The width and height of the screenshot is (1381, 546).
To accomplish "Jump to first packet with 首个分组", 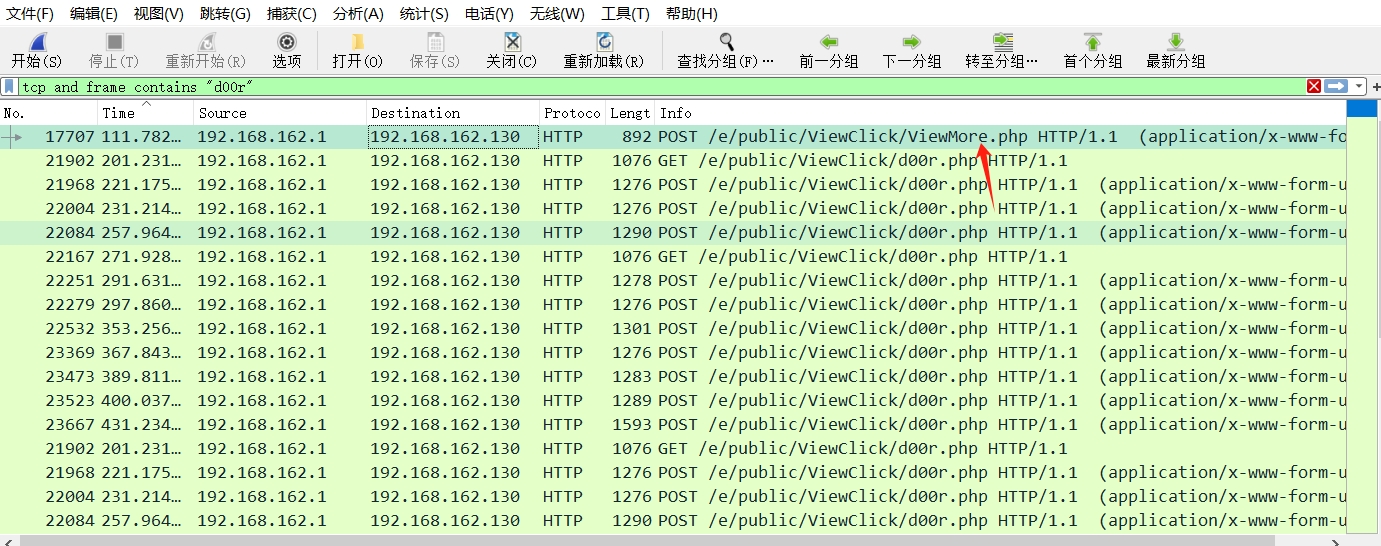I will [1093, 42].
